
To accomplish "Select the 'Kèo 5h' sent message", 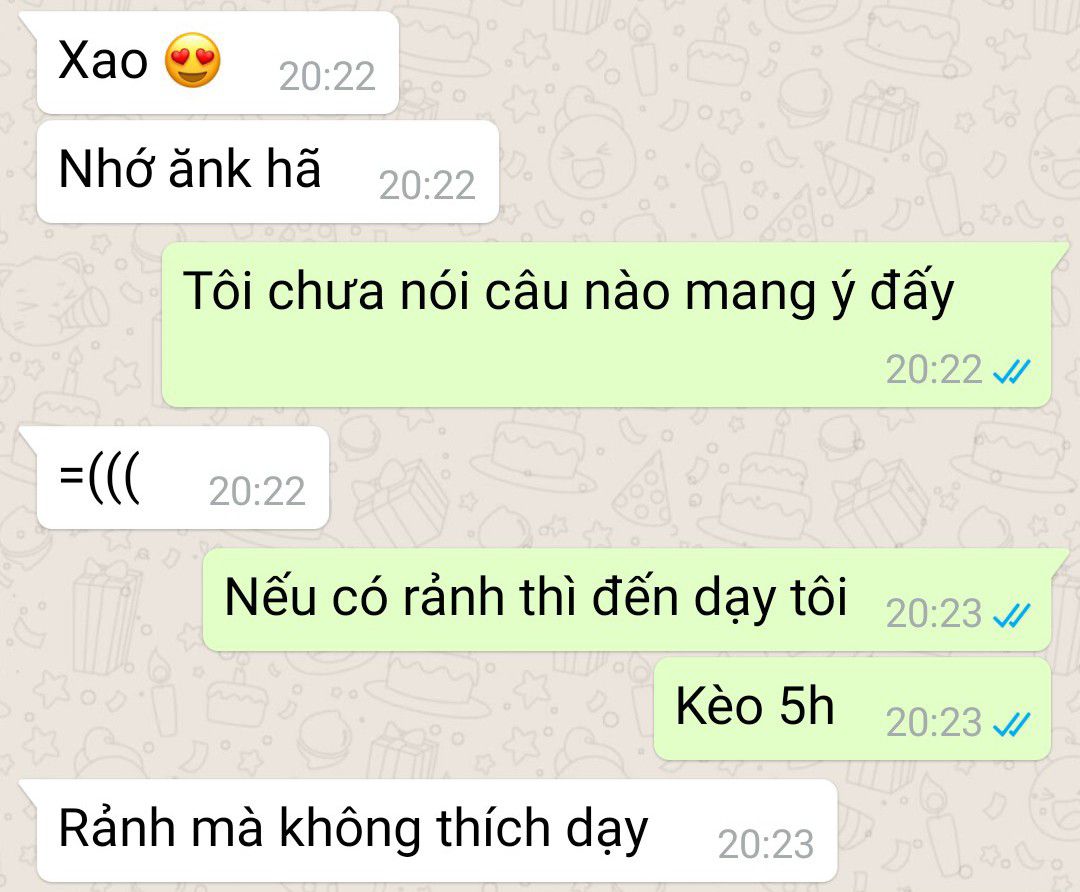I will pyautogui.click(x=852, y=709).
